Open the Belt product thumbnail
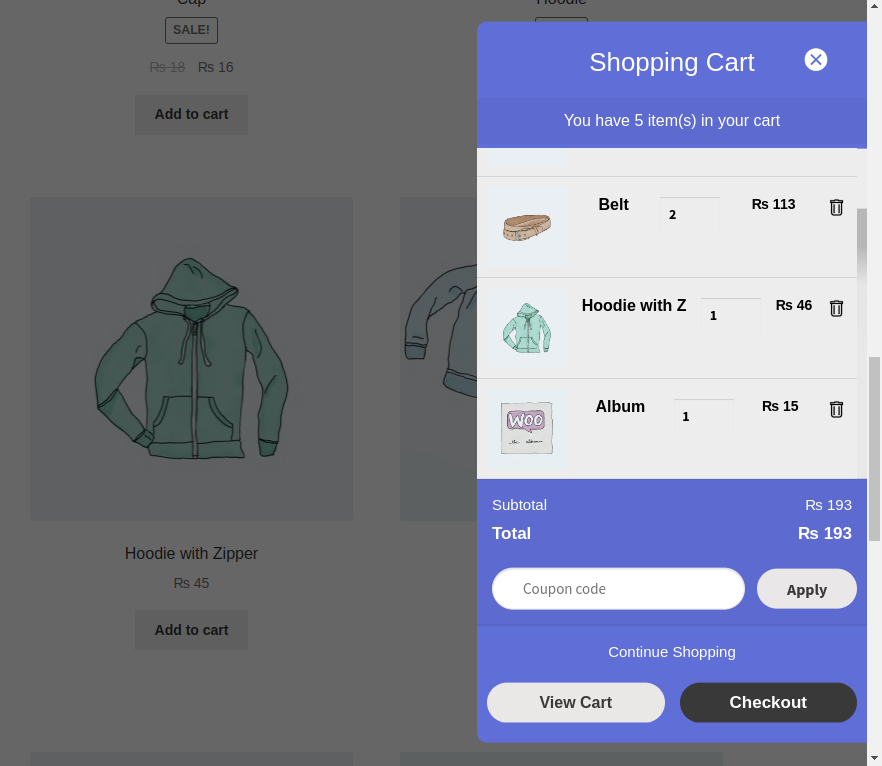882x766 pixels. coord(526,226)
